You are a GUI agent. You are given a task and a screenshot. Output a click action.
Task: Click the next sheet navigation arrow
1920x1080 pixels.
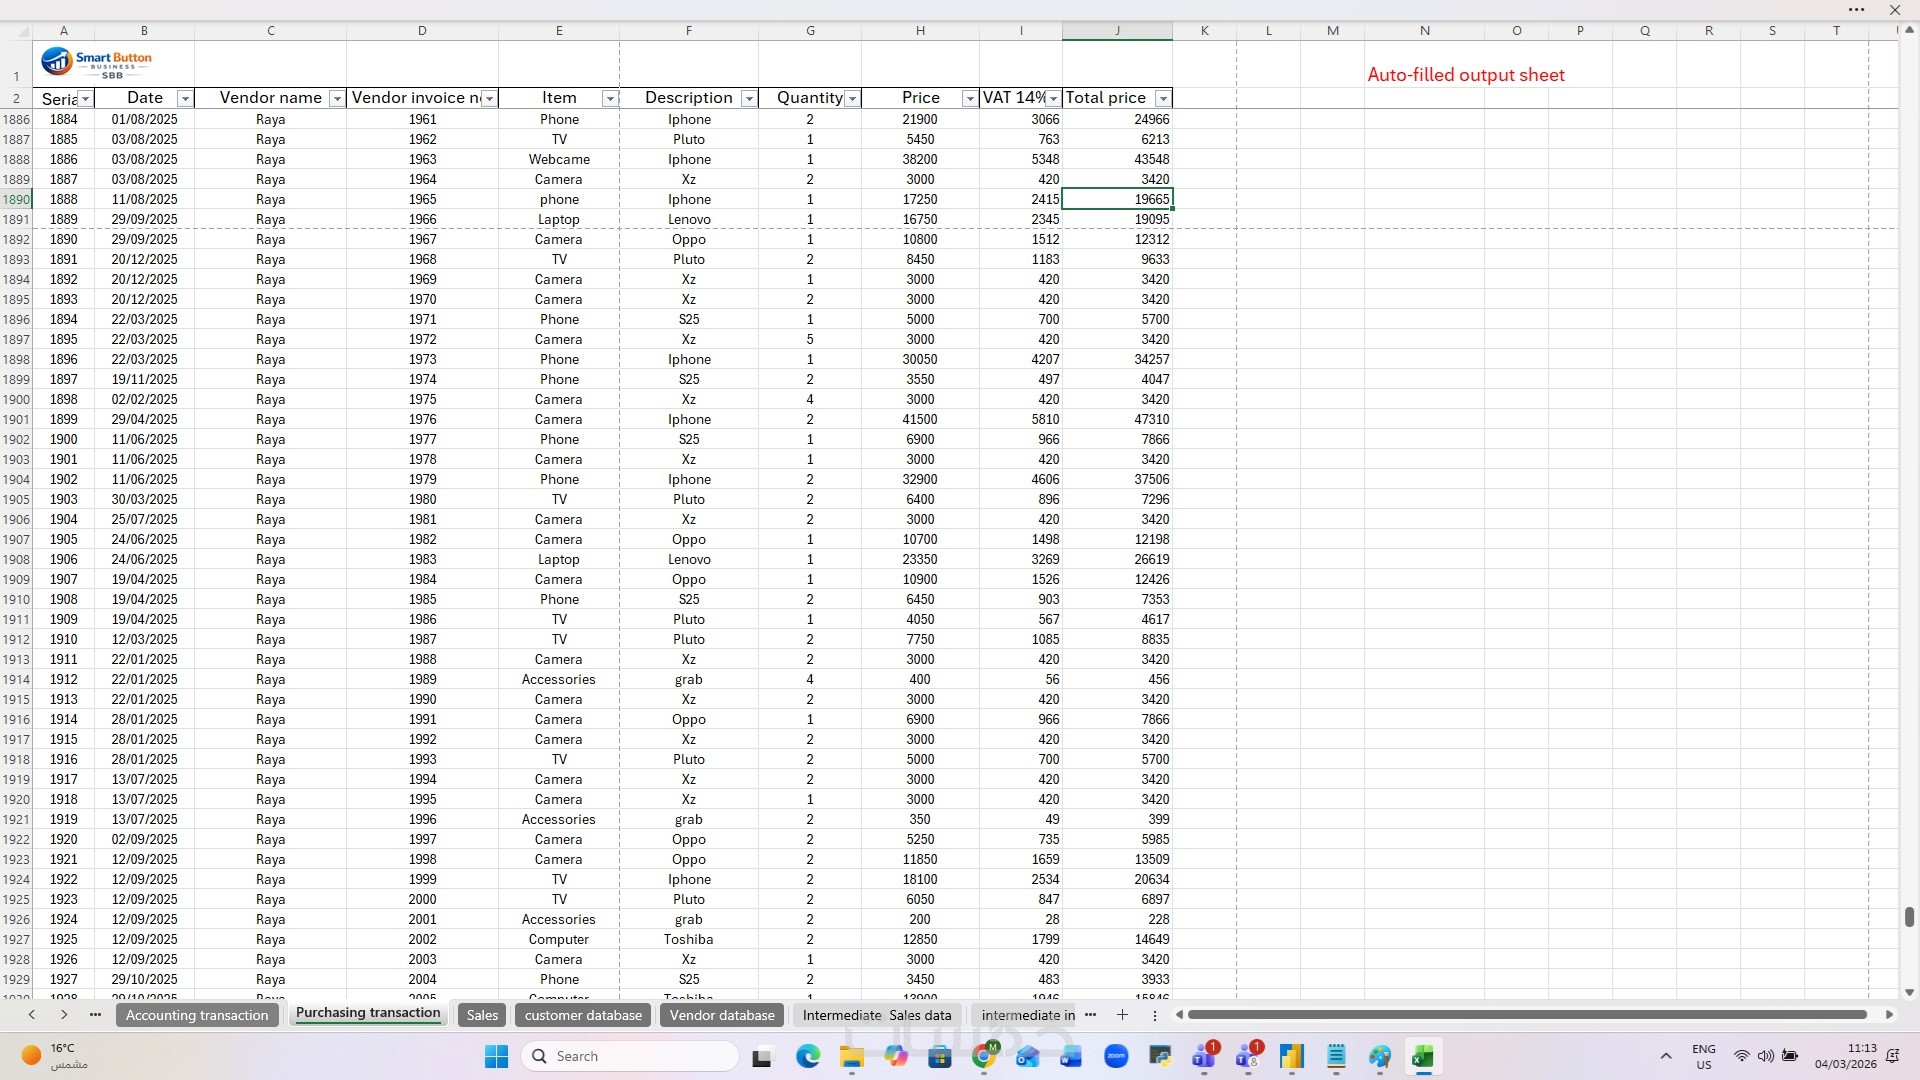coord(64,1015)
